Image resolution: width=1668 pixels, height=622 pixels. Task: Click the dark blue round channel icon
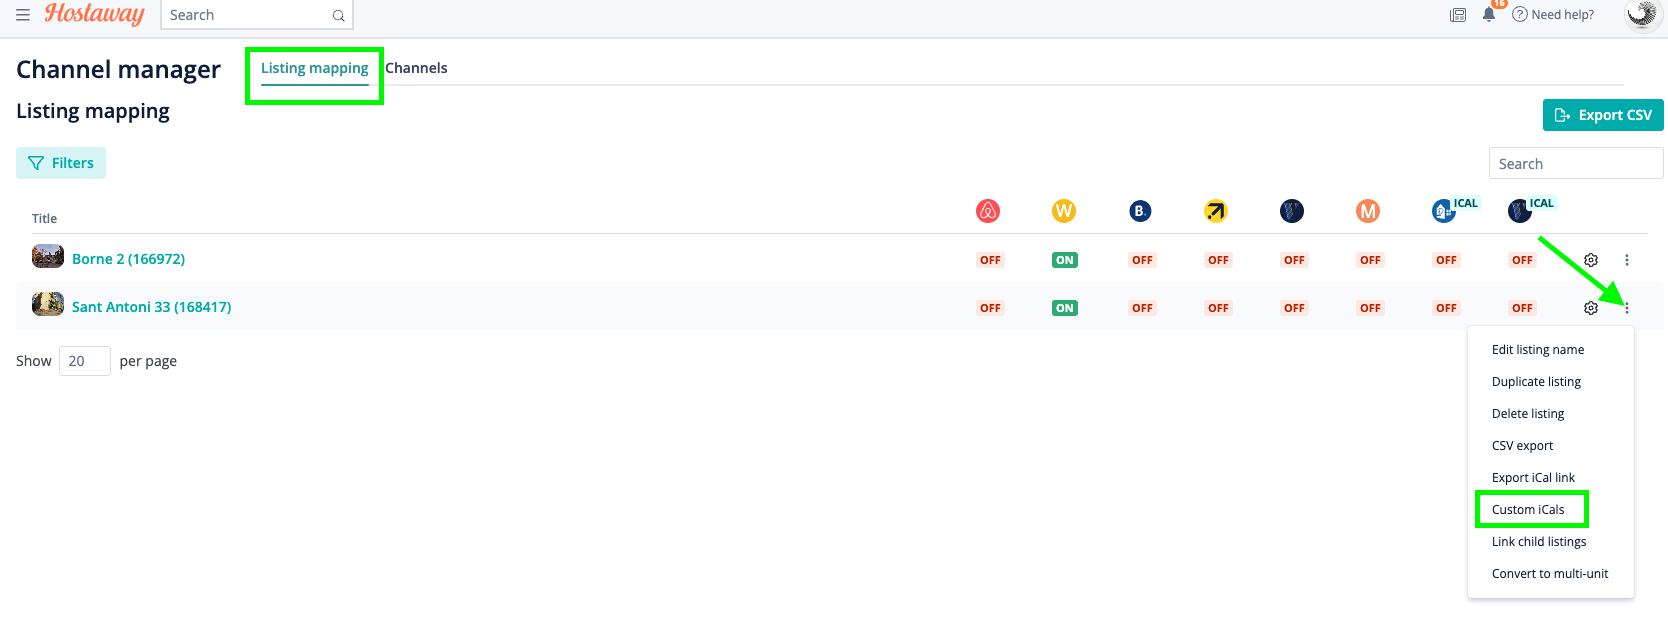[1292, 211]
